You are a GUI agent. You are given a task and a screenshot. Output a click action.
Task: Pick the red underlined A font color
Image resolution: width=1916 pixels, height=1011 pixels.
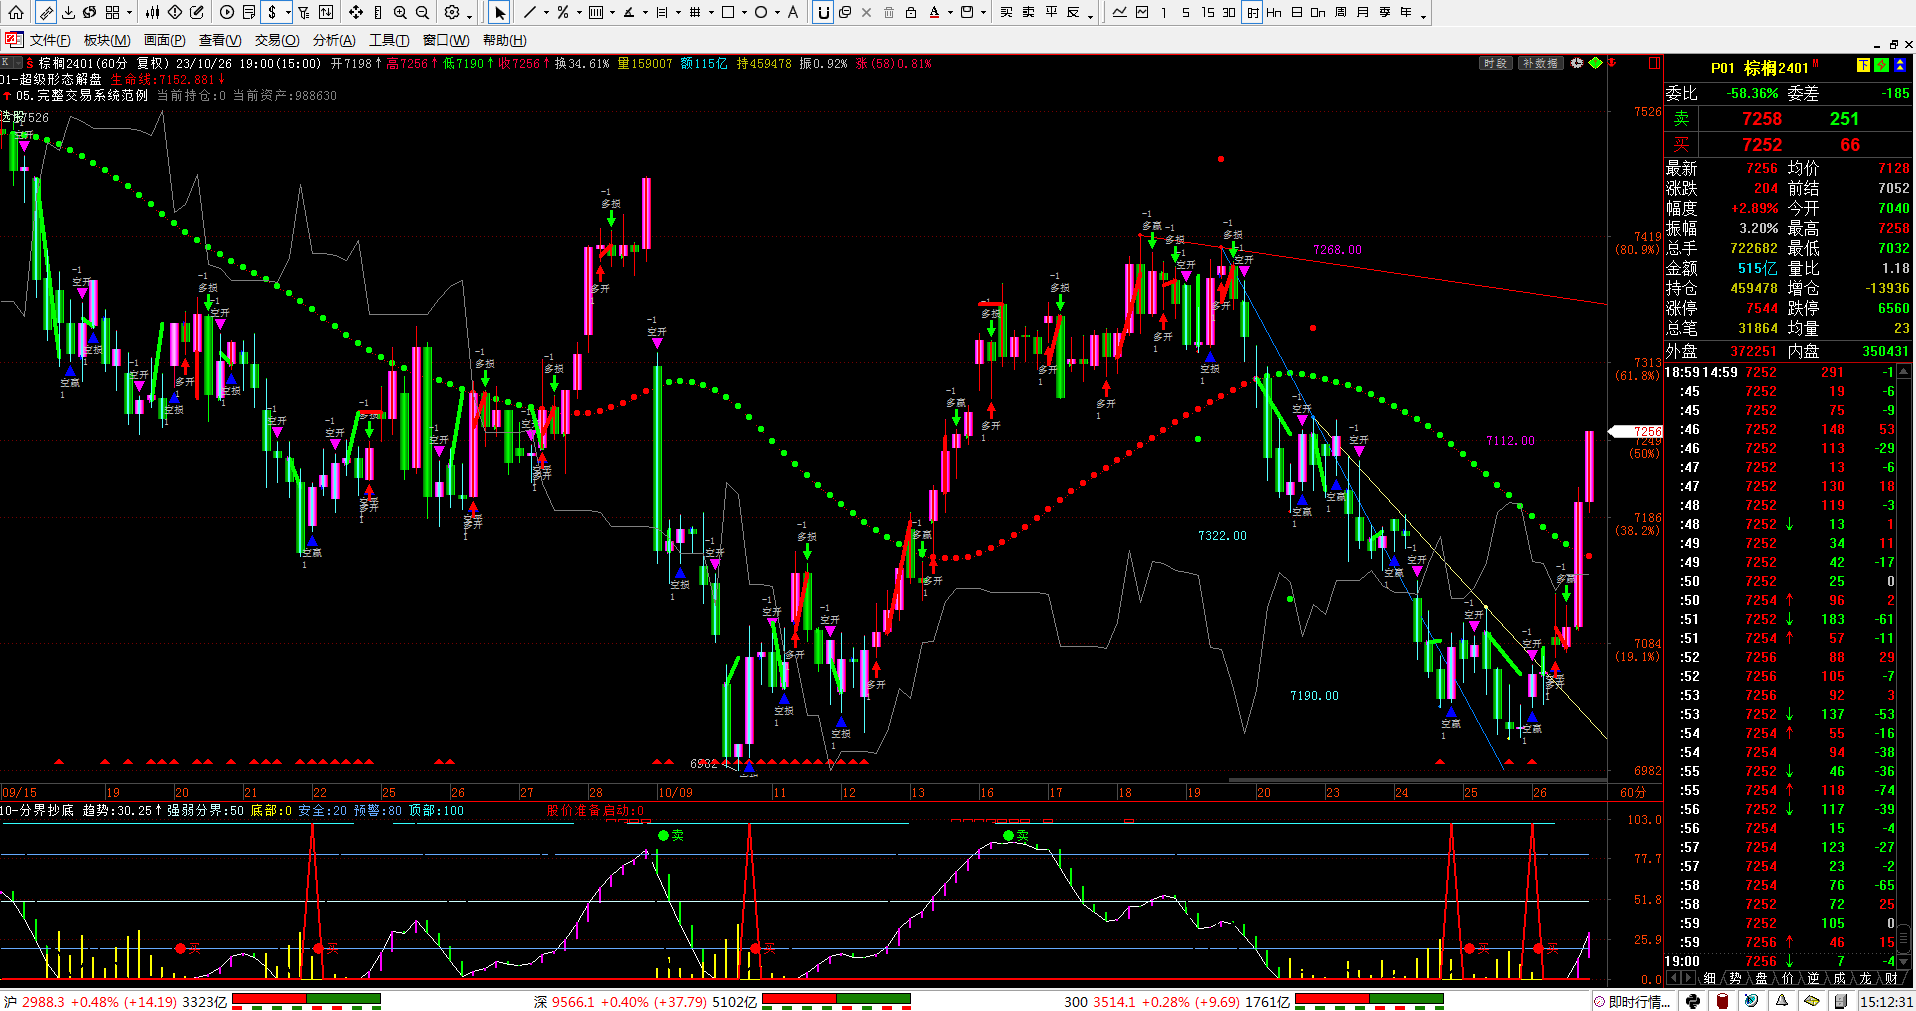pyautogui.click(x=934, y=12)
